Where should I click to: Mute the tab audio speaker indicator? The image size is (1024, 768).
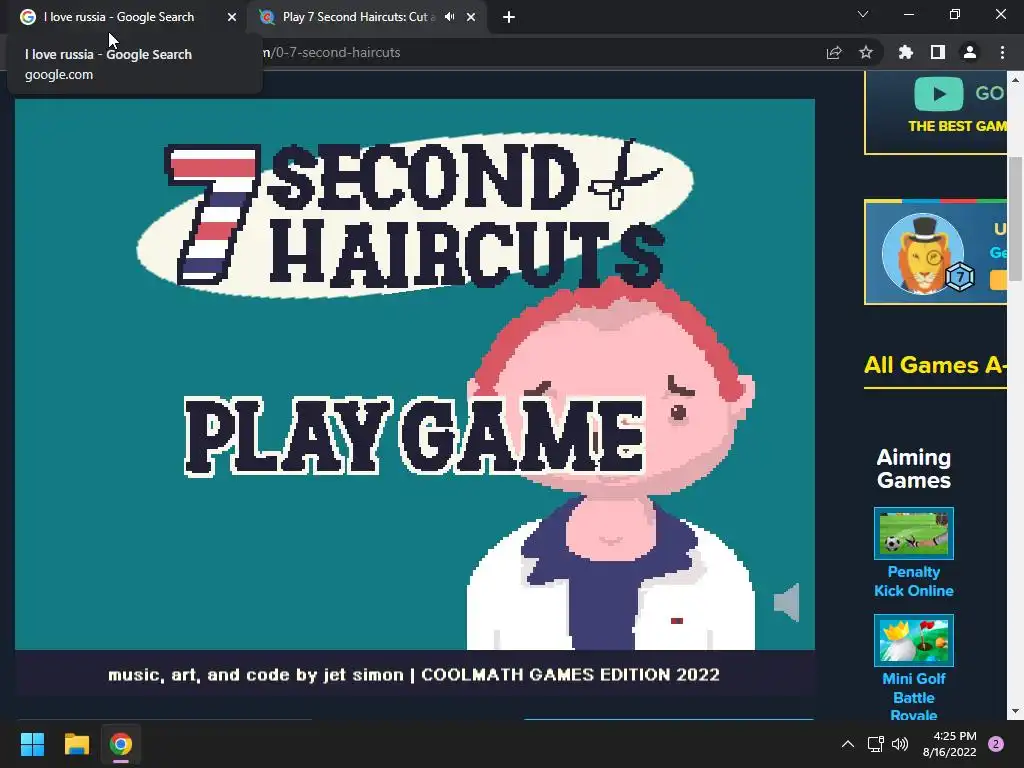tap(449, 17)
